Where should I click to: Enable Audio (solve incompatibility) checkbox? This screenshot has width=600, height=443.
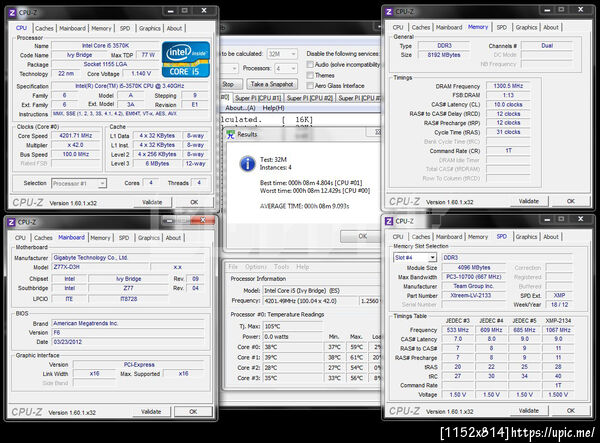pyautogui.click(x=310, y=64)
